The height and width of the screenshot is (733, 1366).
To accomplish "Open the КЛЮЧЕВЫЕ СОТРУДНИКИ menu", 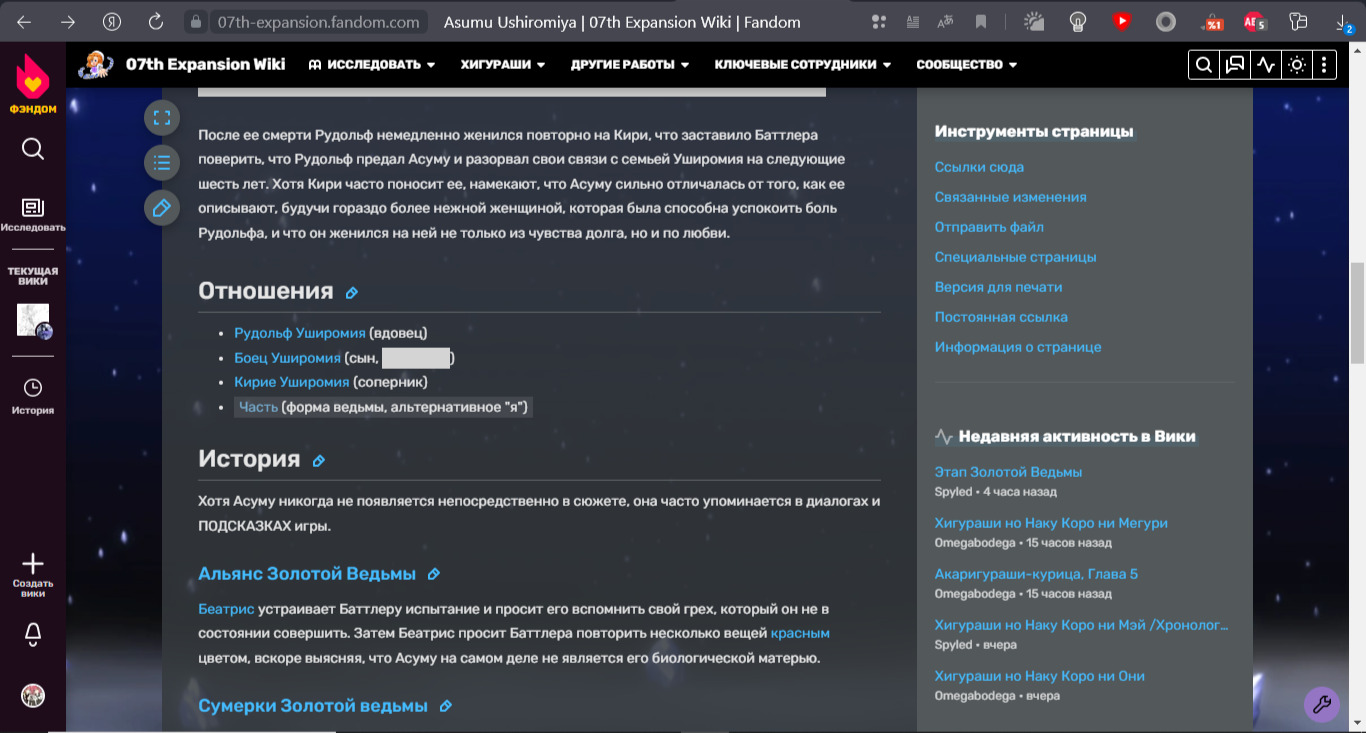I will point(802,65).
